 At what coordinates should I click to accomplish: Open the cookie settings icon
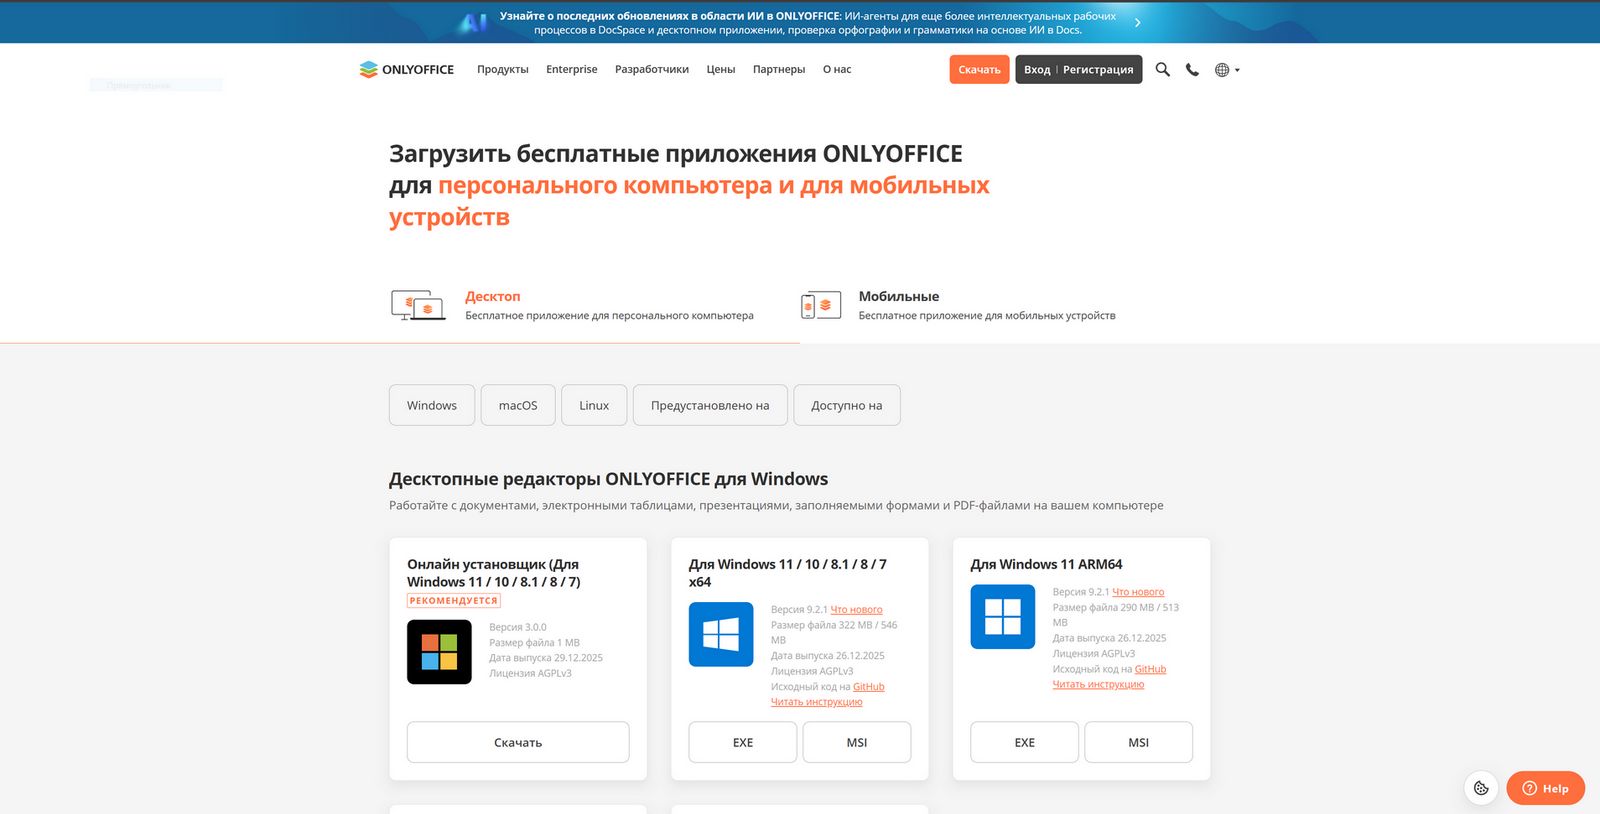1481,788
